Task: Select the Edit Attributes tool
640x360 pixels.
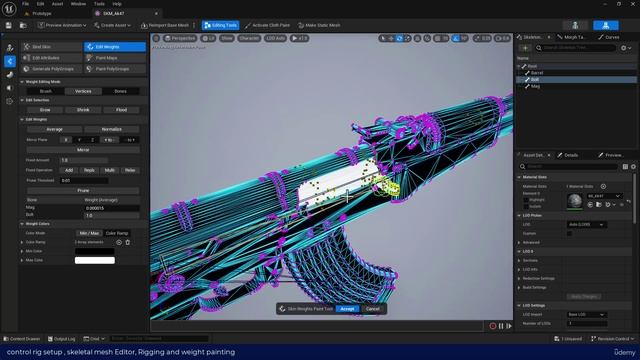Action: point(52,58)
